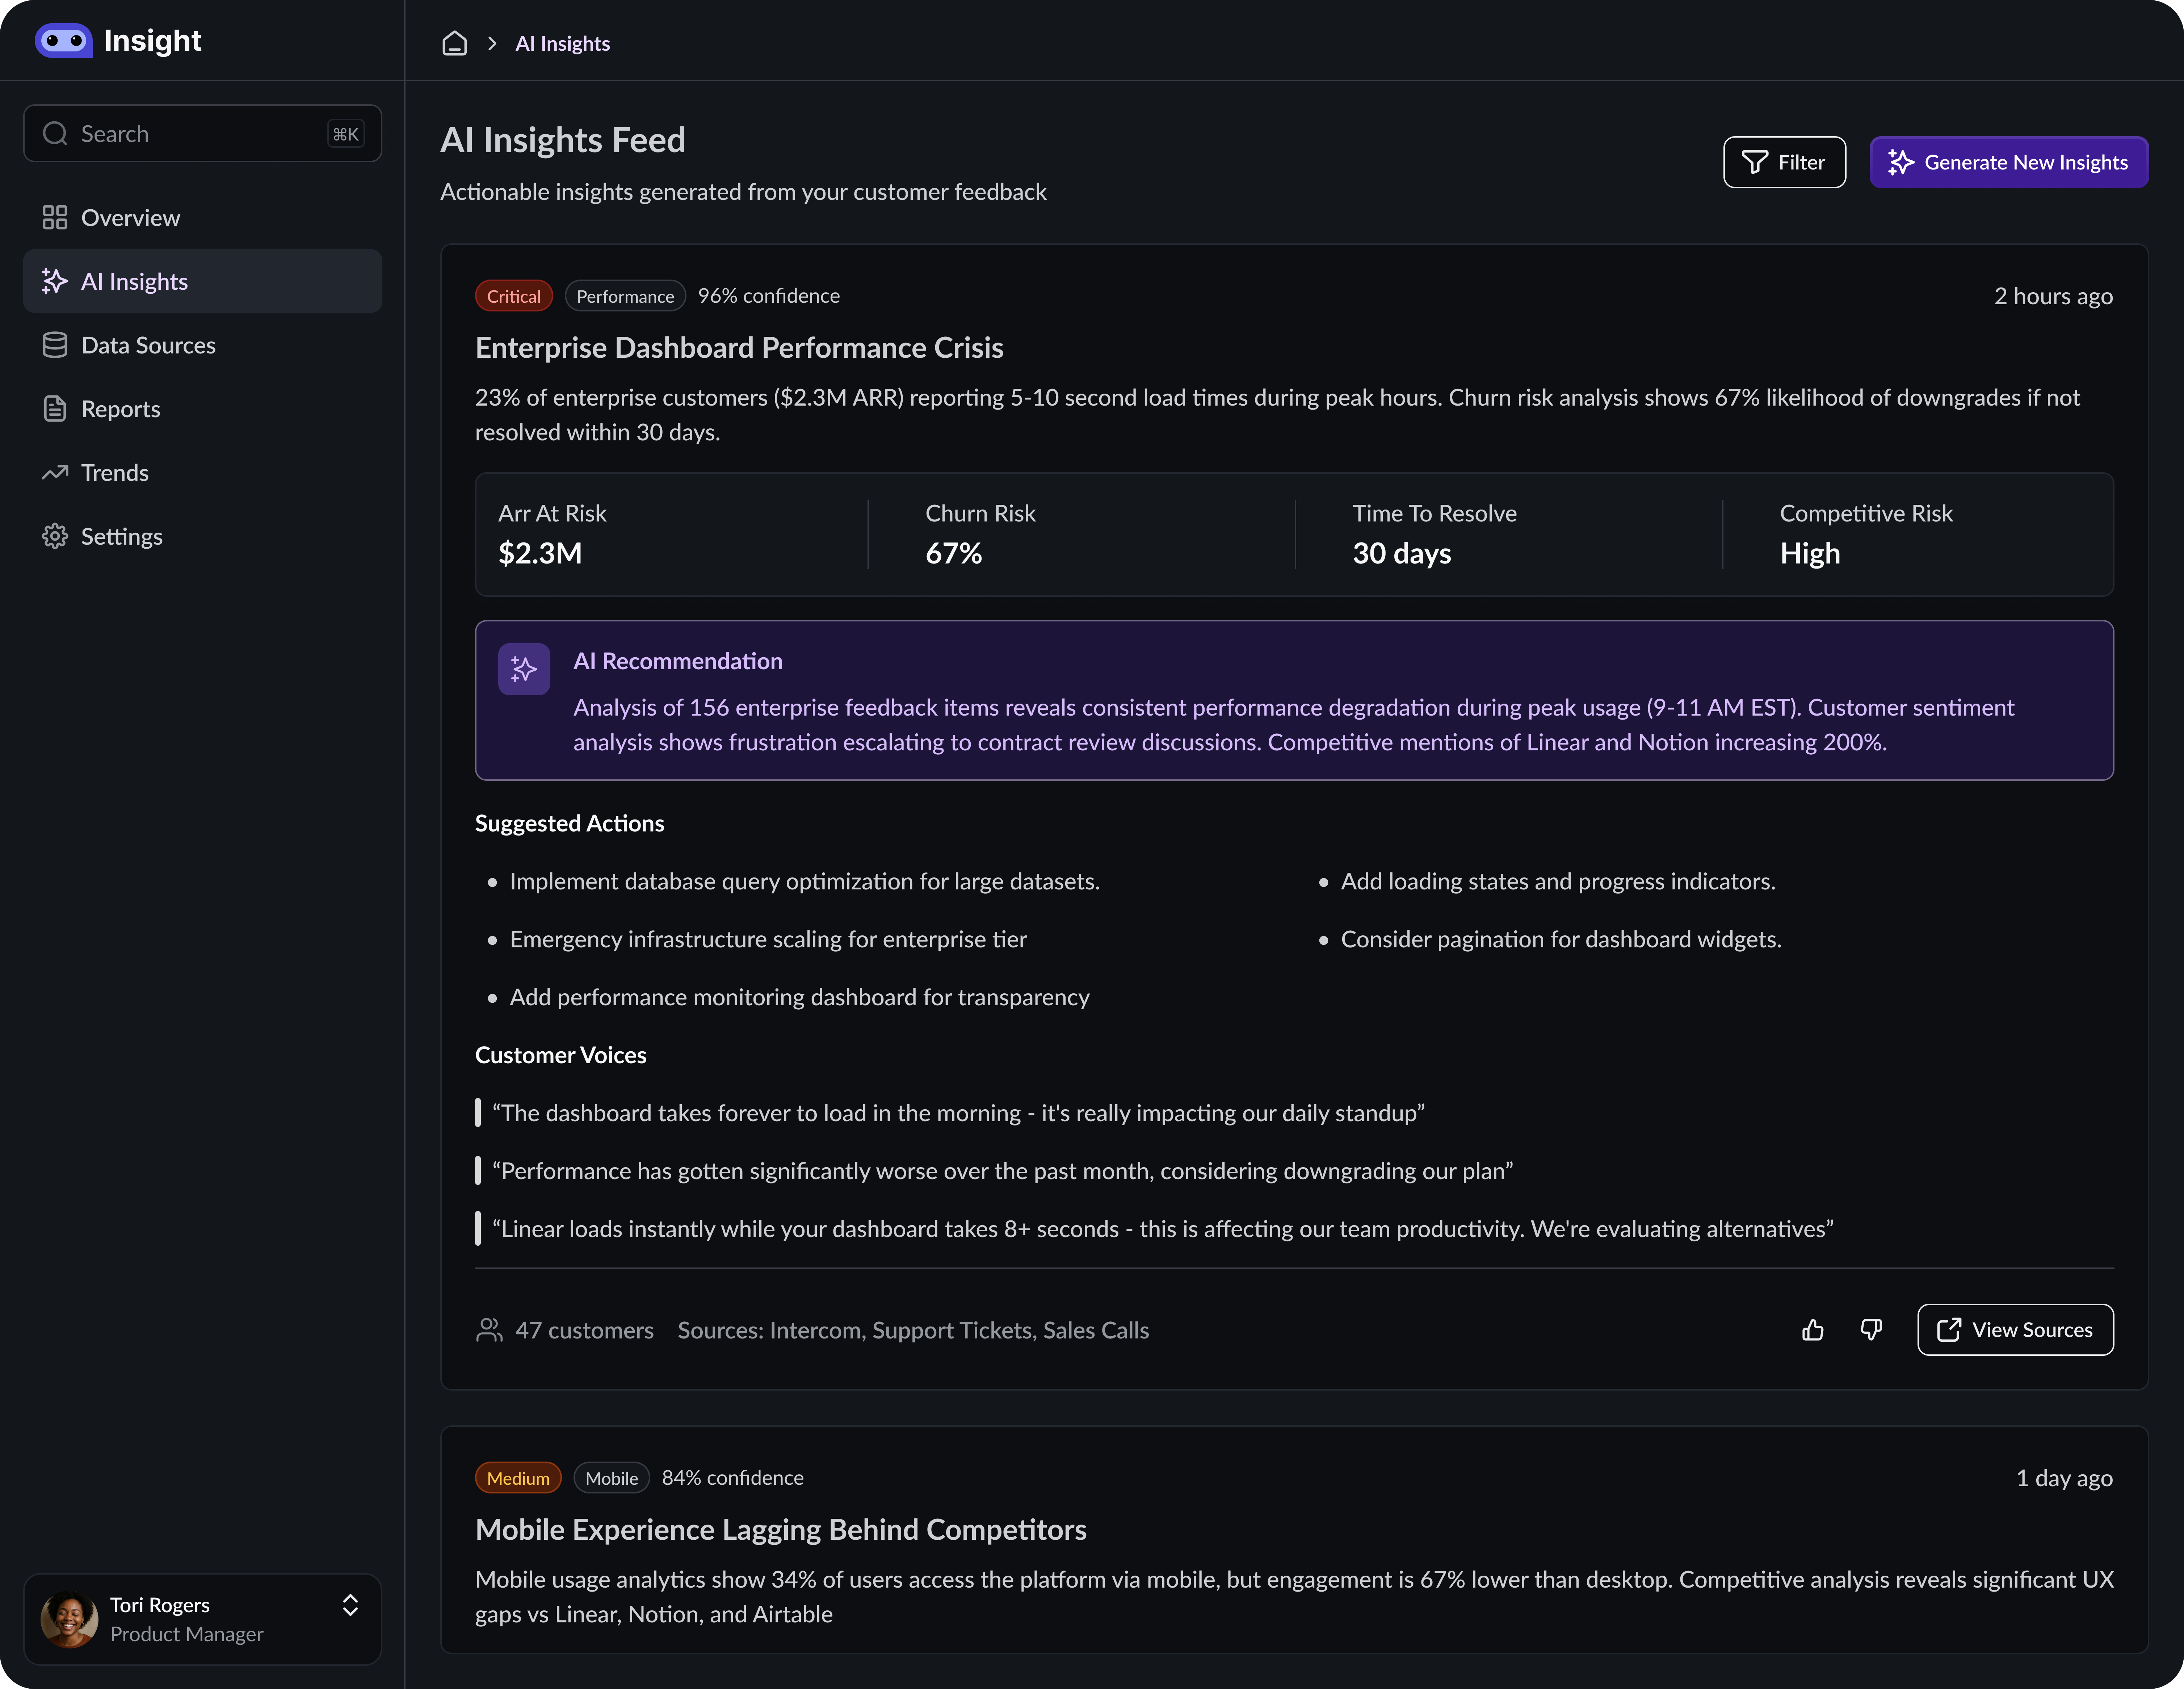Click the AI Recommendation sparkle icon
2184x1689 pixels.
[x=524, y=669]
